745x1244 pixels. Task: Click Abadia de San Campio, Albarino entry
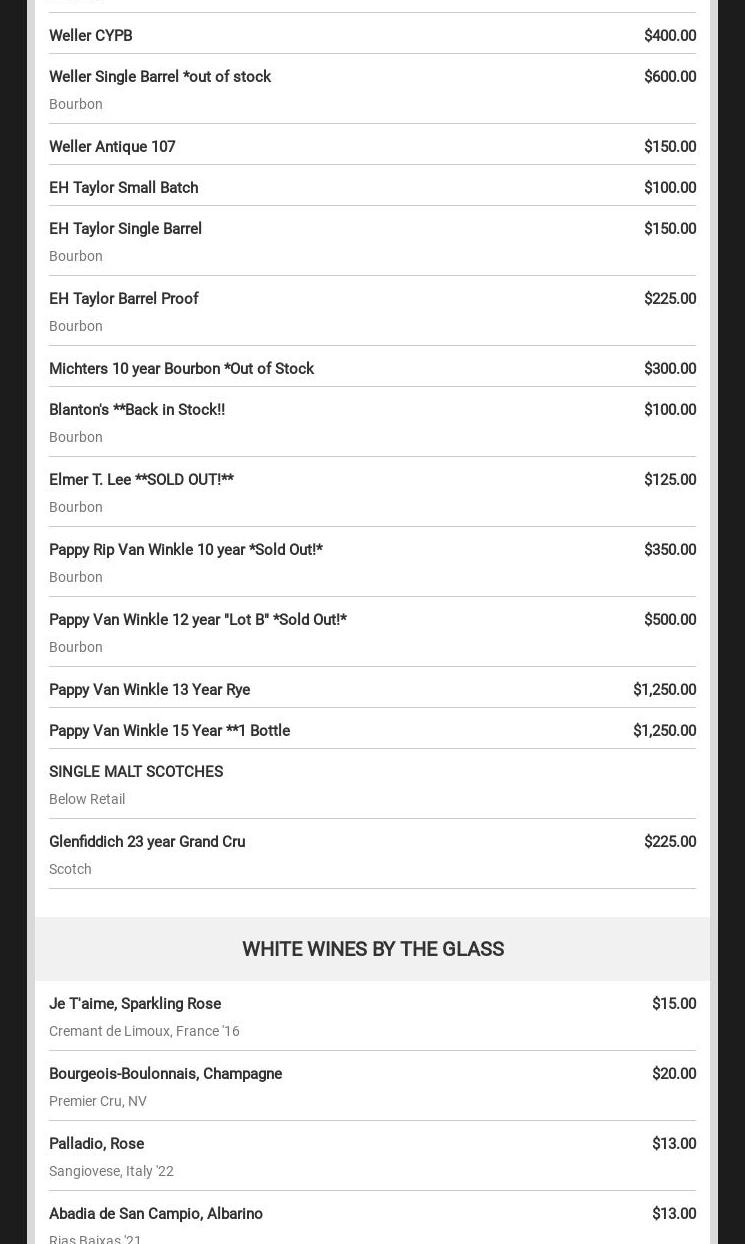tap(156, 1214)
